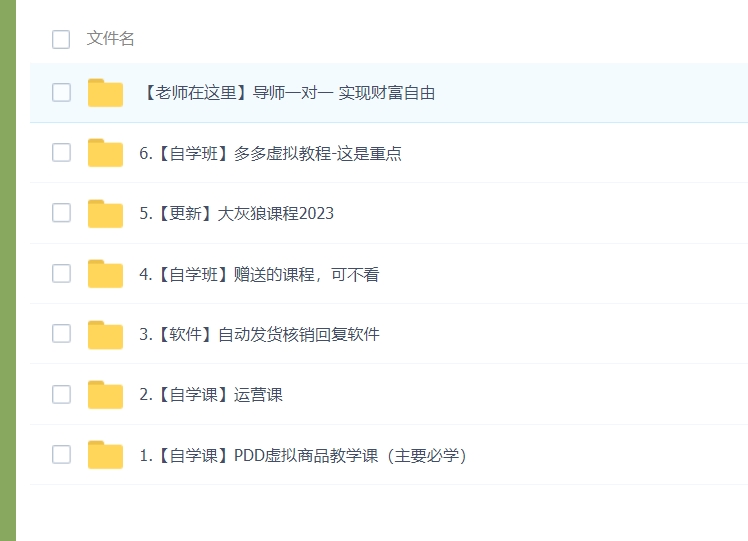Tick checkbox for 2.【自学课】运营课
Viewport: 748px width, 541px height.
pyautogui.click(x=61, y=395)
